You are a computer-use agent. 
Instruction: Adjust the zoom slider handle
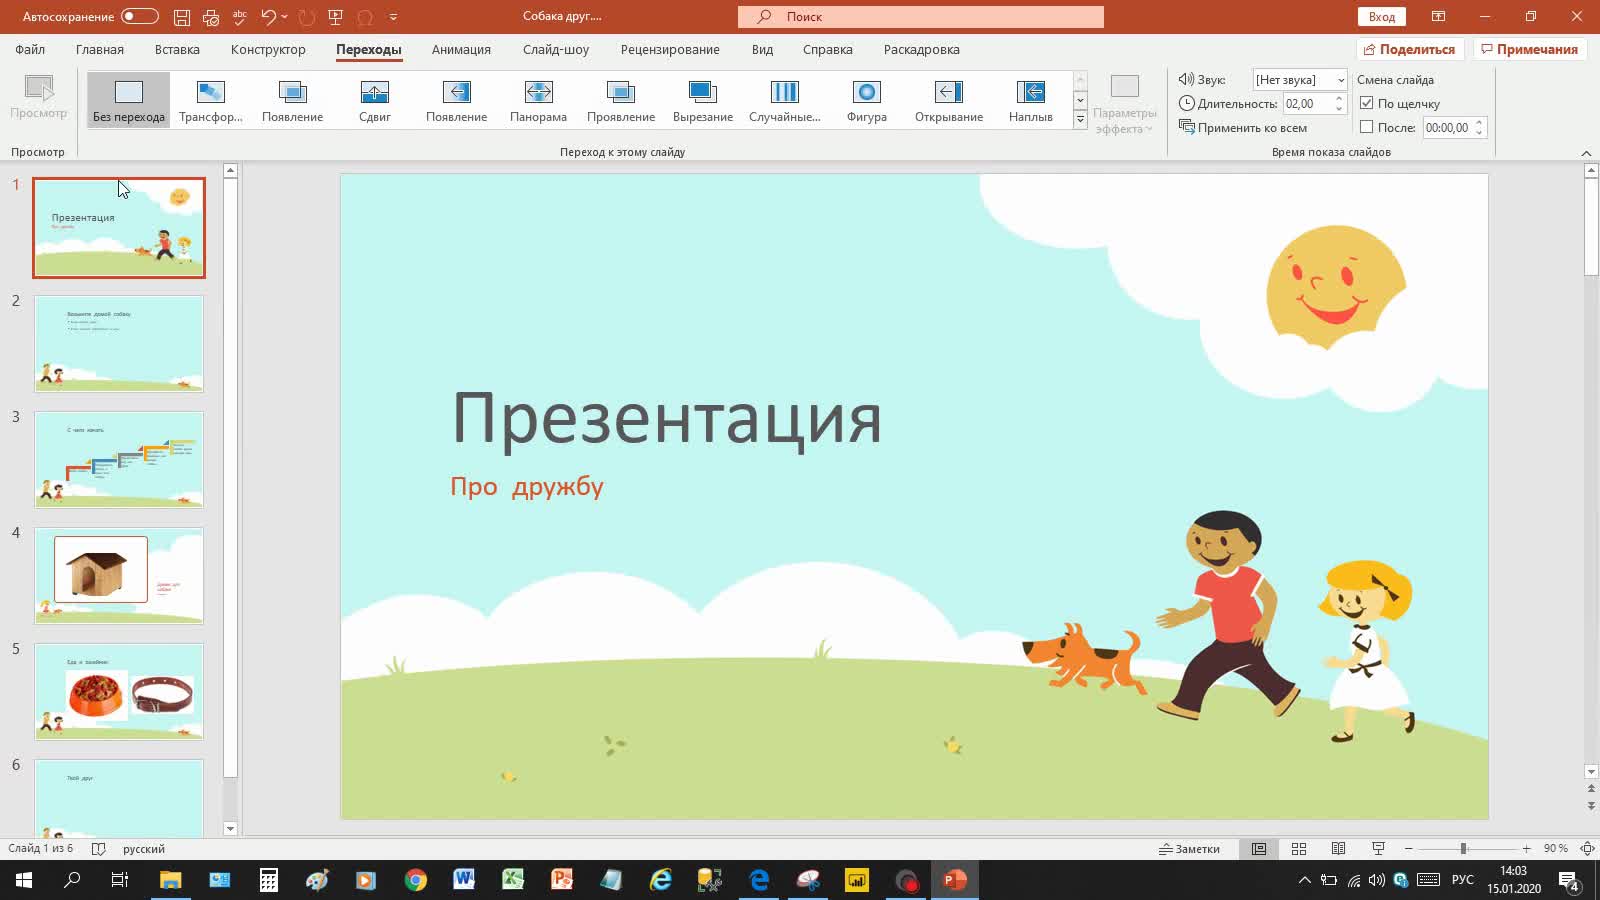coord(1463,849)
